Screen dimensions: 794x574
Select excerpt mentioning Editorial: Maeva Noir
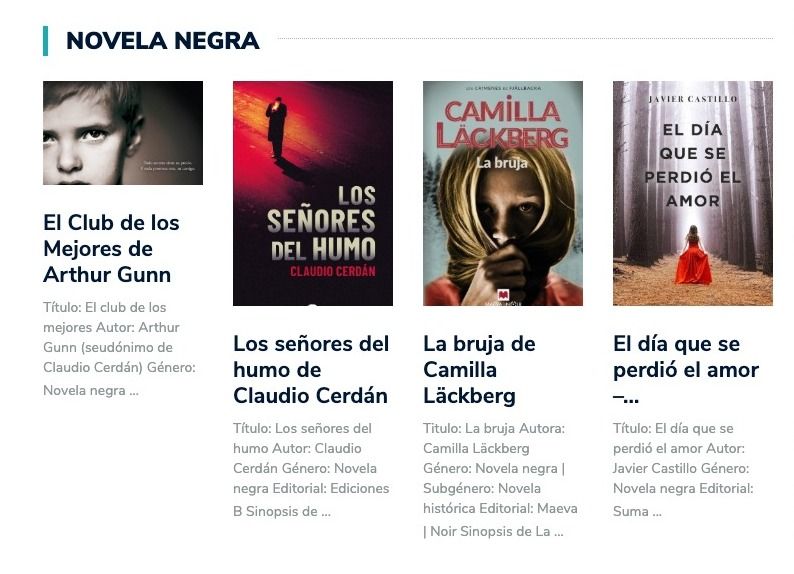pos(500,479)
